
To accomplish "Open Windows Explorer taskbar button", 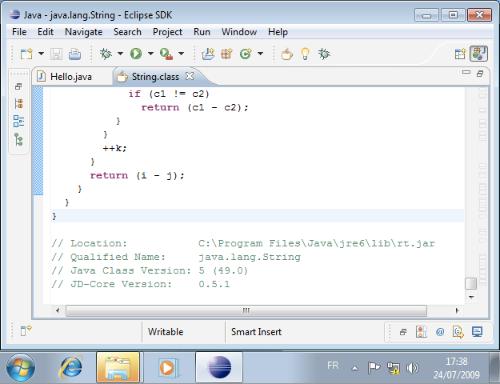I will point(118,367).
